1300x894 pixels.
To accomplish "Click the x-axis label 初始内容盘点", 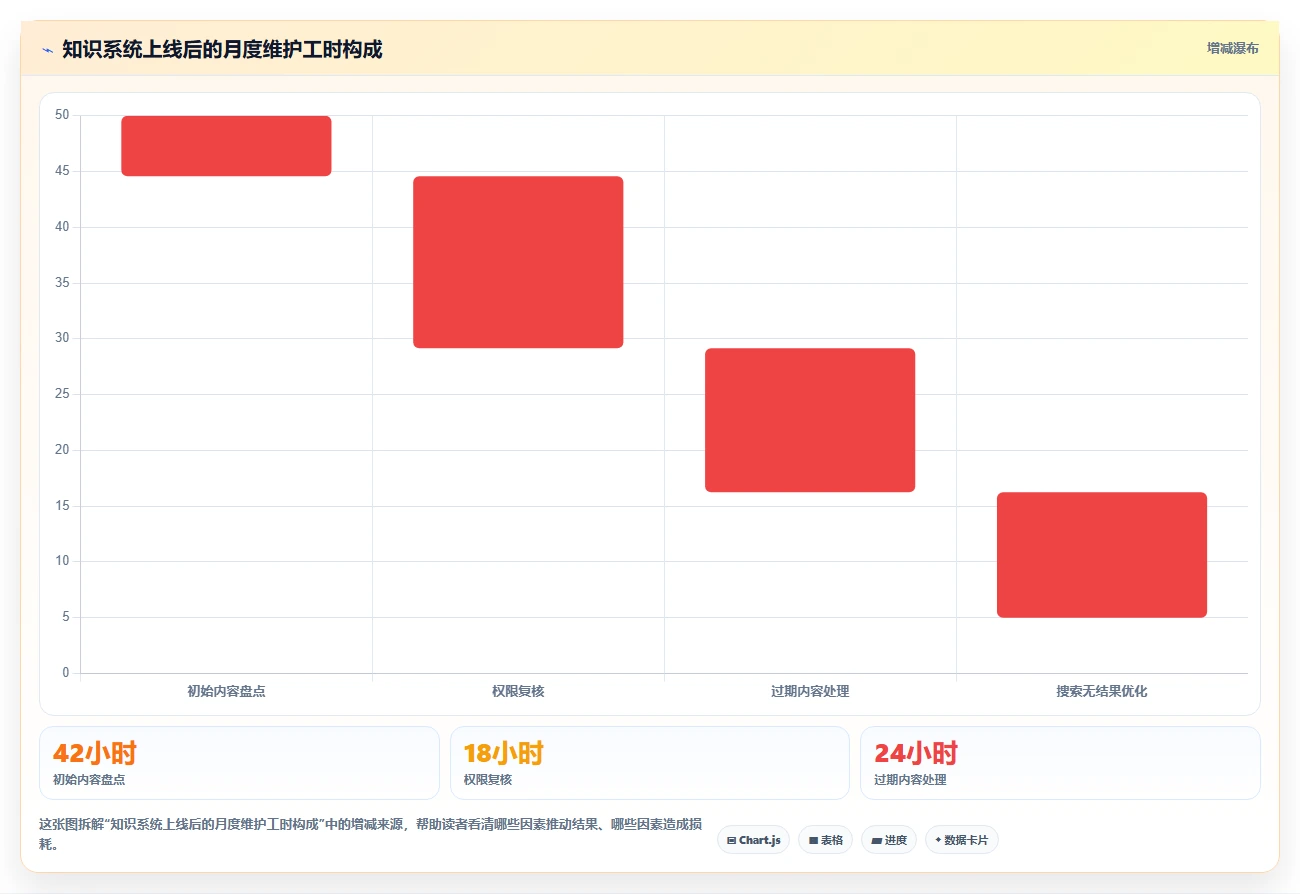I will (x=226, y=691).
